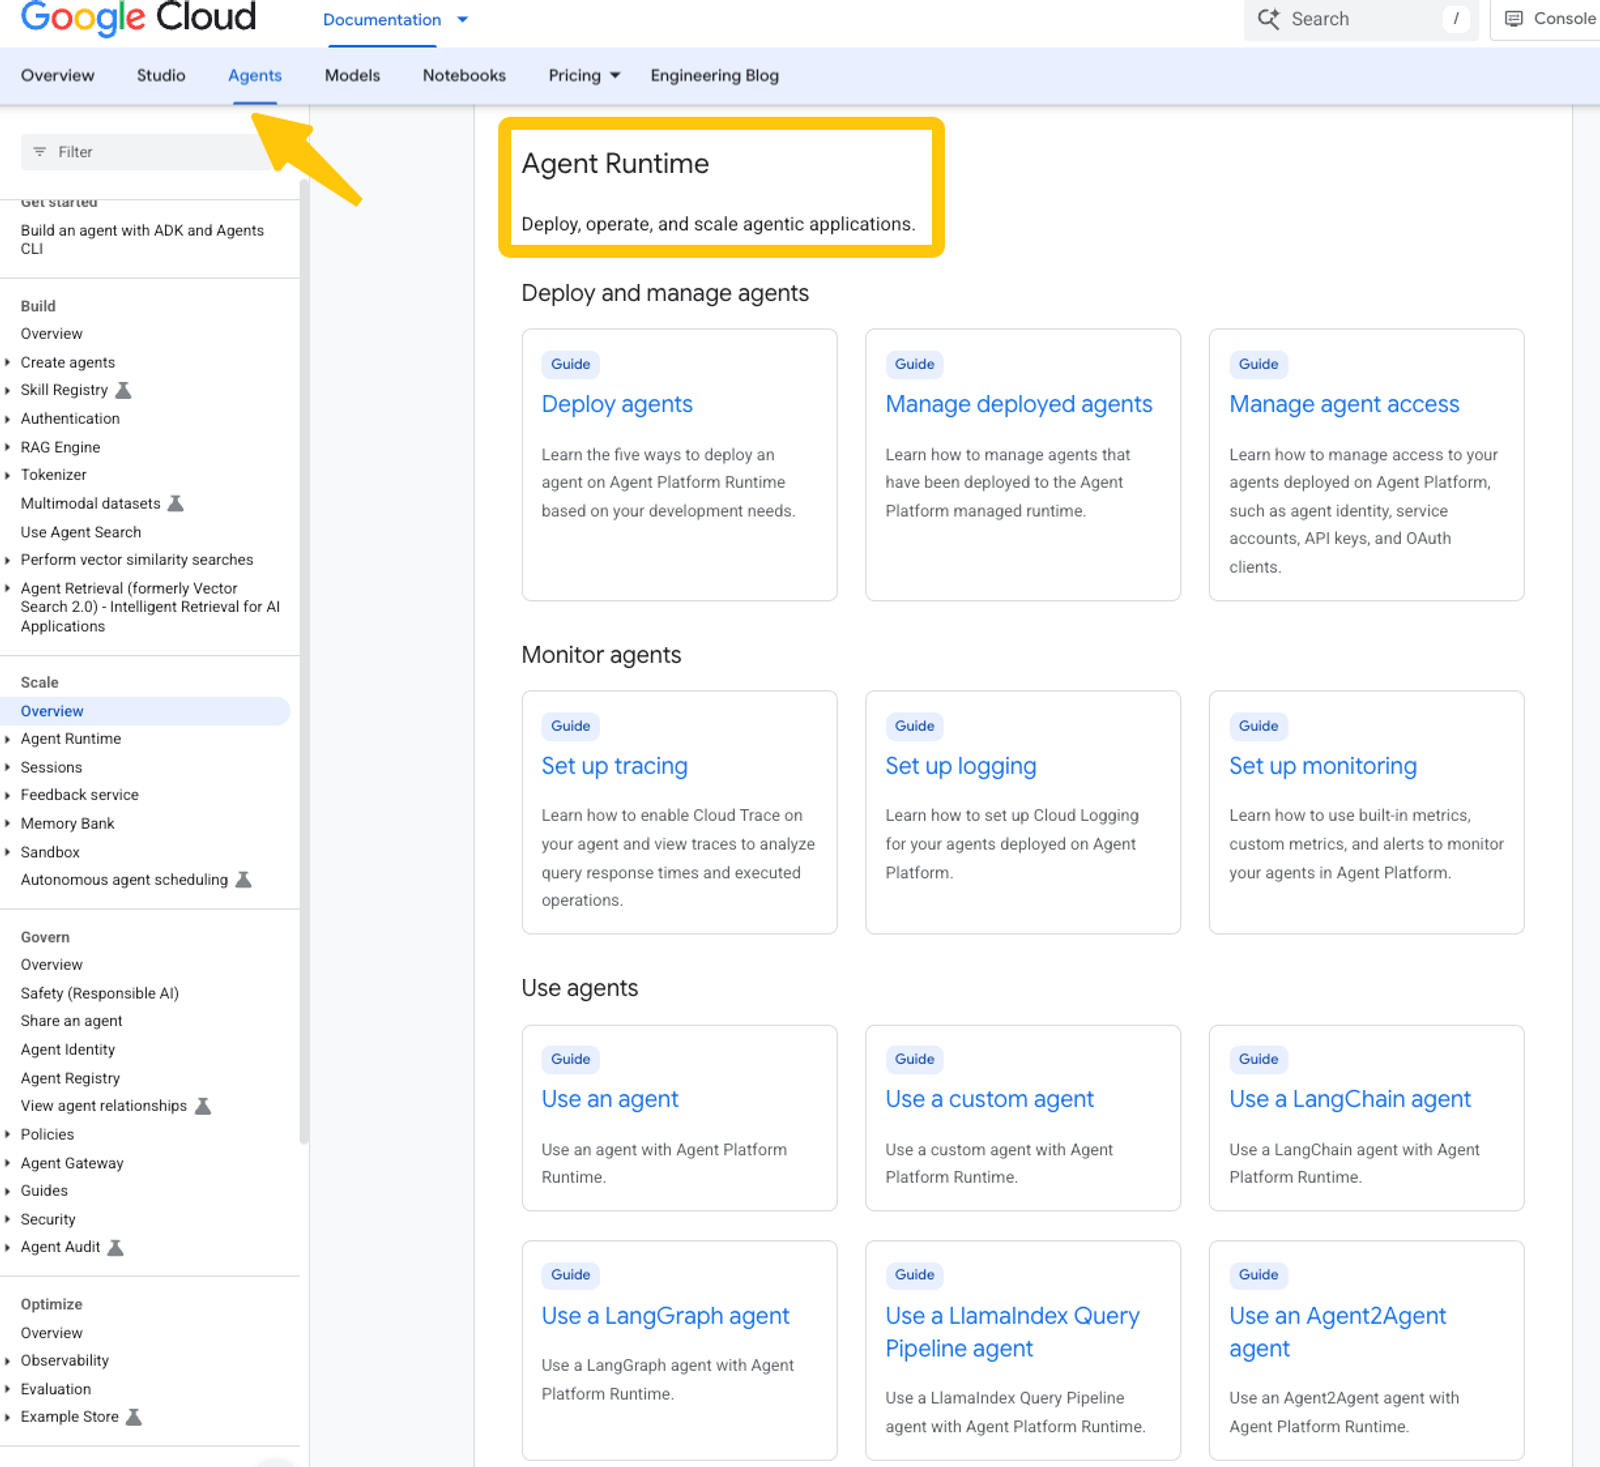
Task: Click the filter lines icon
Action: (x=40, y=152)
